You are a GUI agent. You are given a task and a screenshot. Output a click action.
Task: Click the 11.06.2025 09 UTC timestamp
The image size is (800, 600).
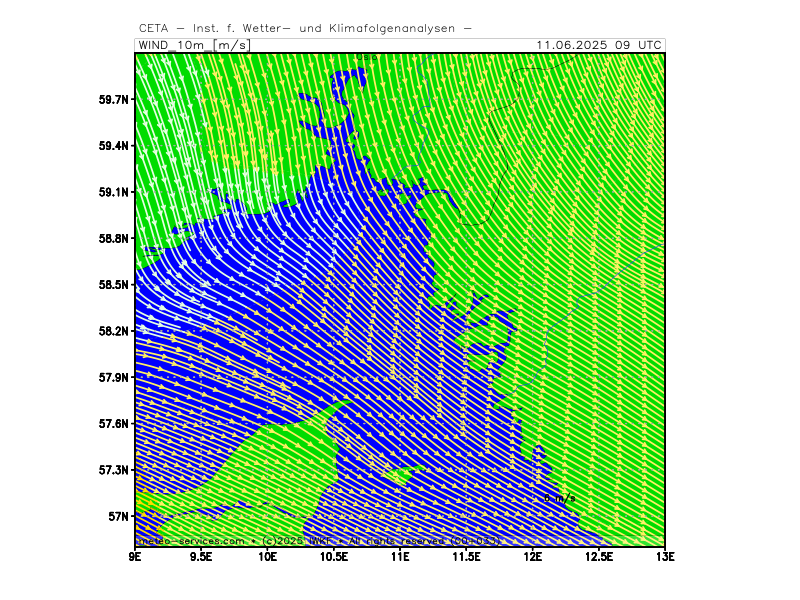pyautogui.click(x=598, y=45)
